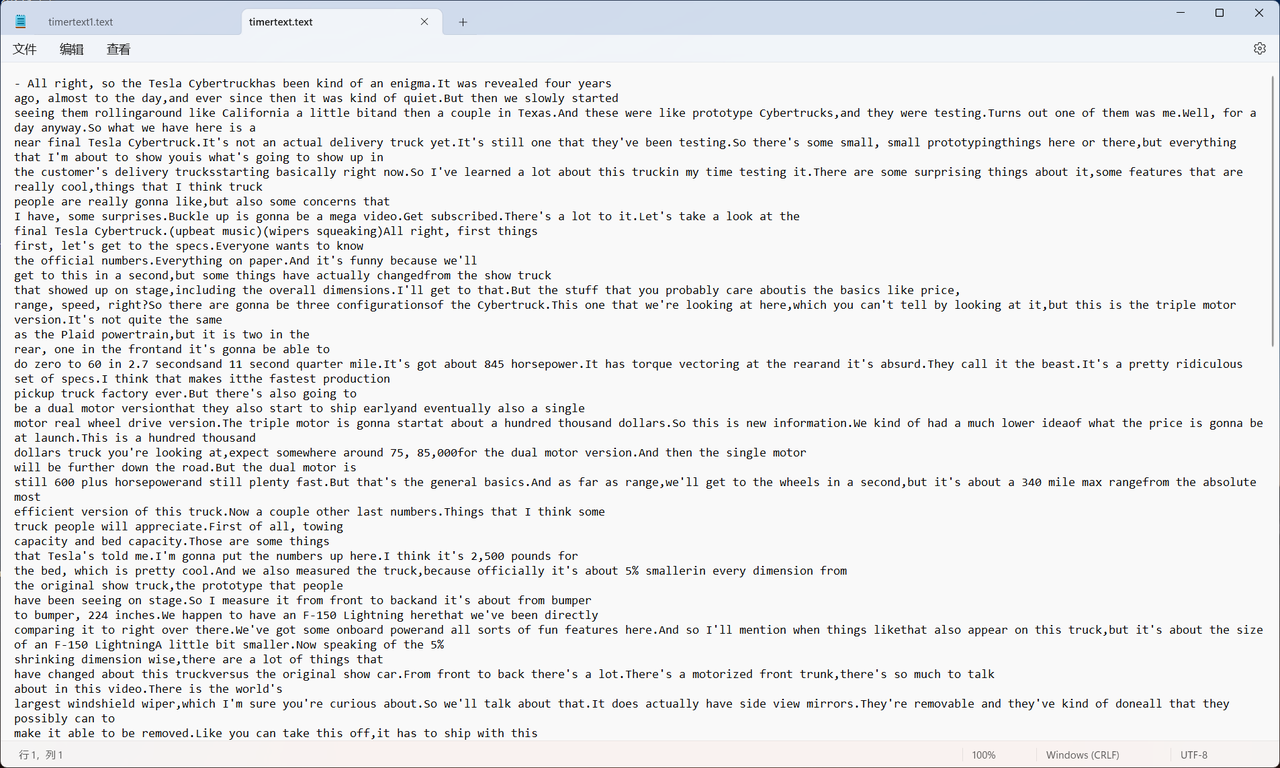The image size is (1280, 768).
Task: Close the timertext.text tab
Action: point(425,22)
